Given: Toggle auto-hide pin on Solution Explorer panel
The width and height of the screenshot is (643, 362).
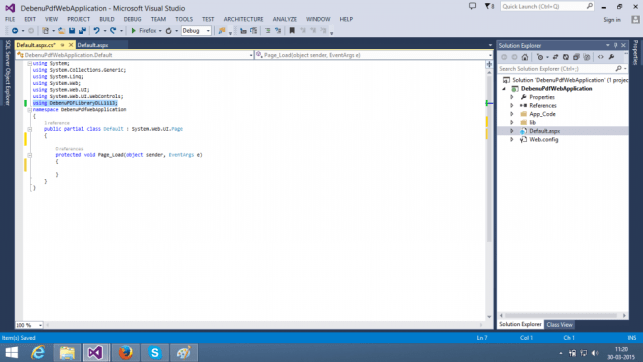Looking at the screenshot, I should coord(616,46).
